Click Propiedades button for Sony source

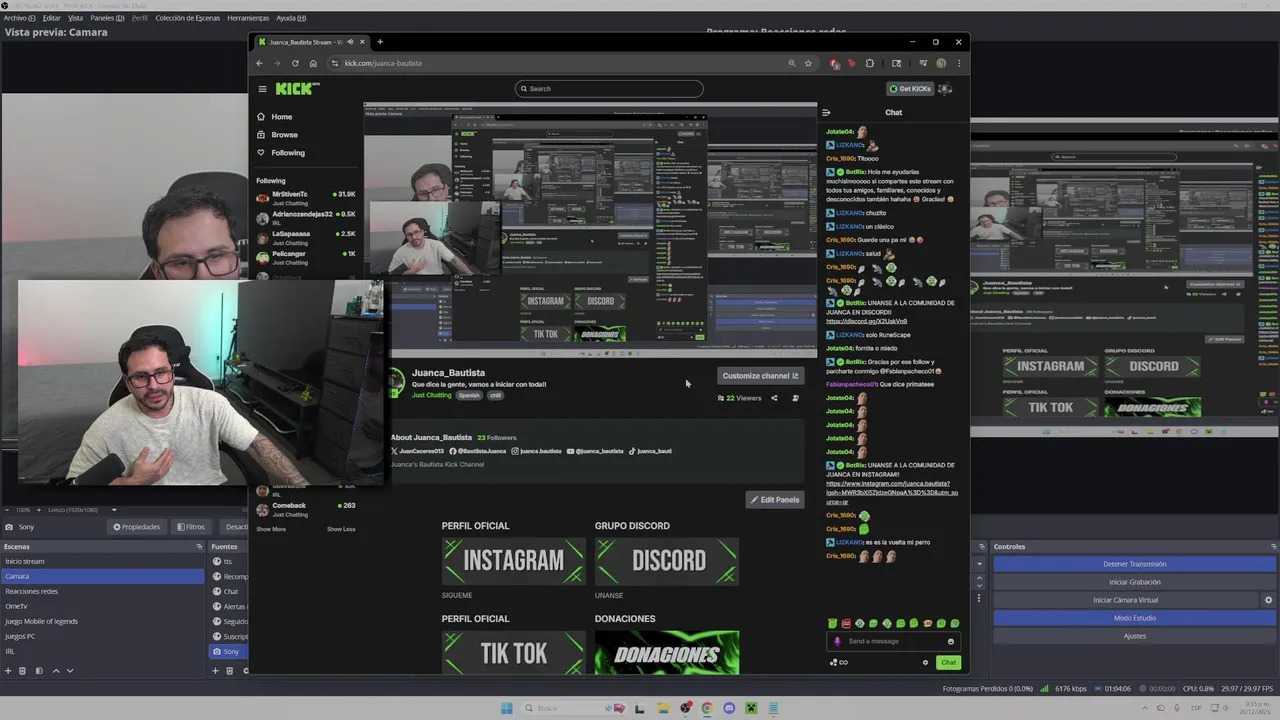[x=136, y=527]
